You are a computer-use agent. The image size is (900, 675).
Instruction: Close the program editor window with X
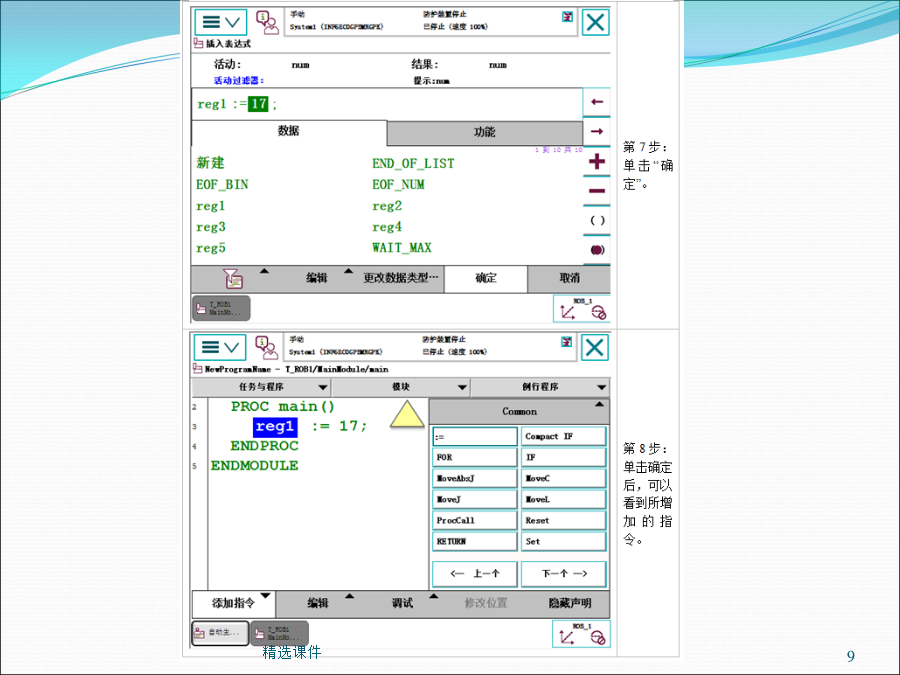pos(595,347)
